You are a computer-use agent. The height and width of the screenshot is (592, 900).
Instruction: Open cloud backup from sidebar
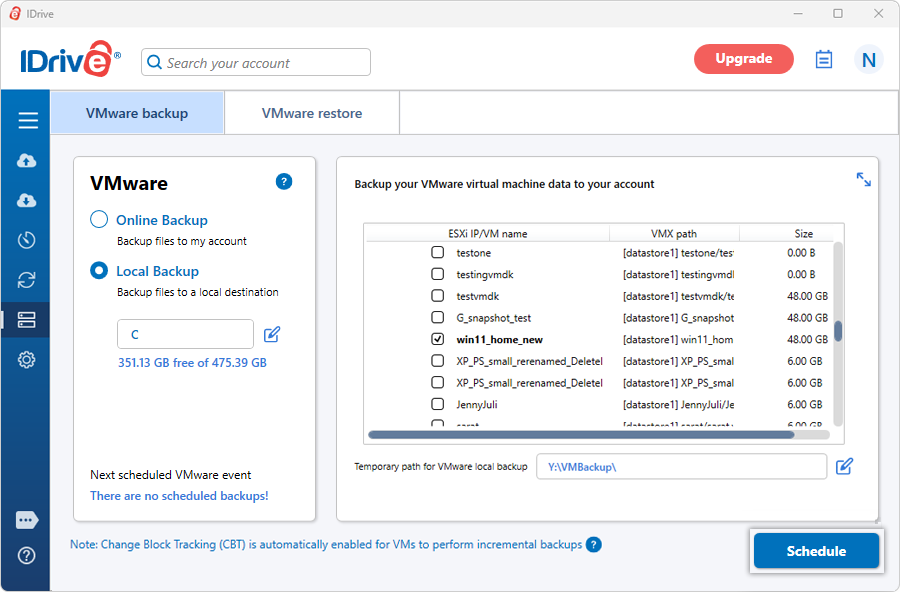pyautogui.click(x=27, y=161)
